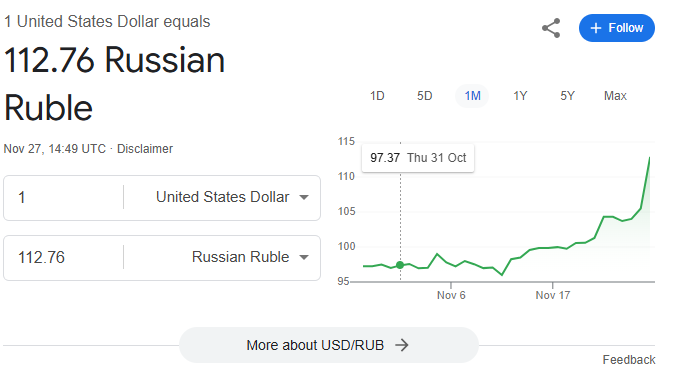
Task: Open More about USD/RUB
Action: coord(329,345)
